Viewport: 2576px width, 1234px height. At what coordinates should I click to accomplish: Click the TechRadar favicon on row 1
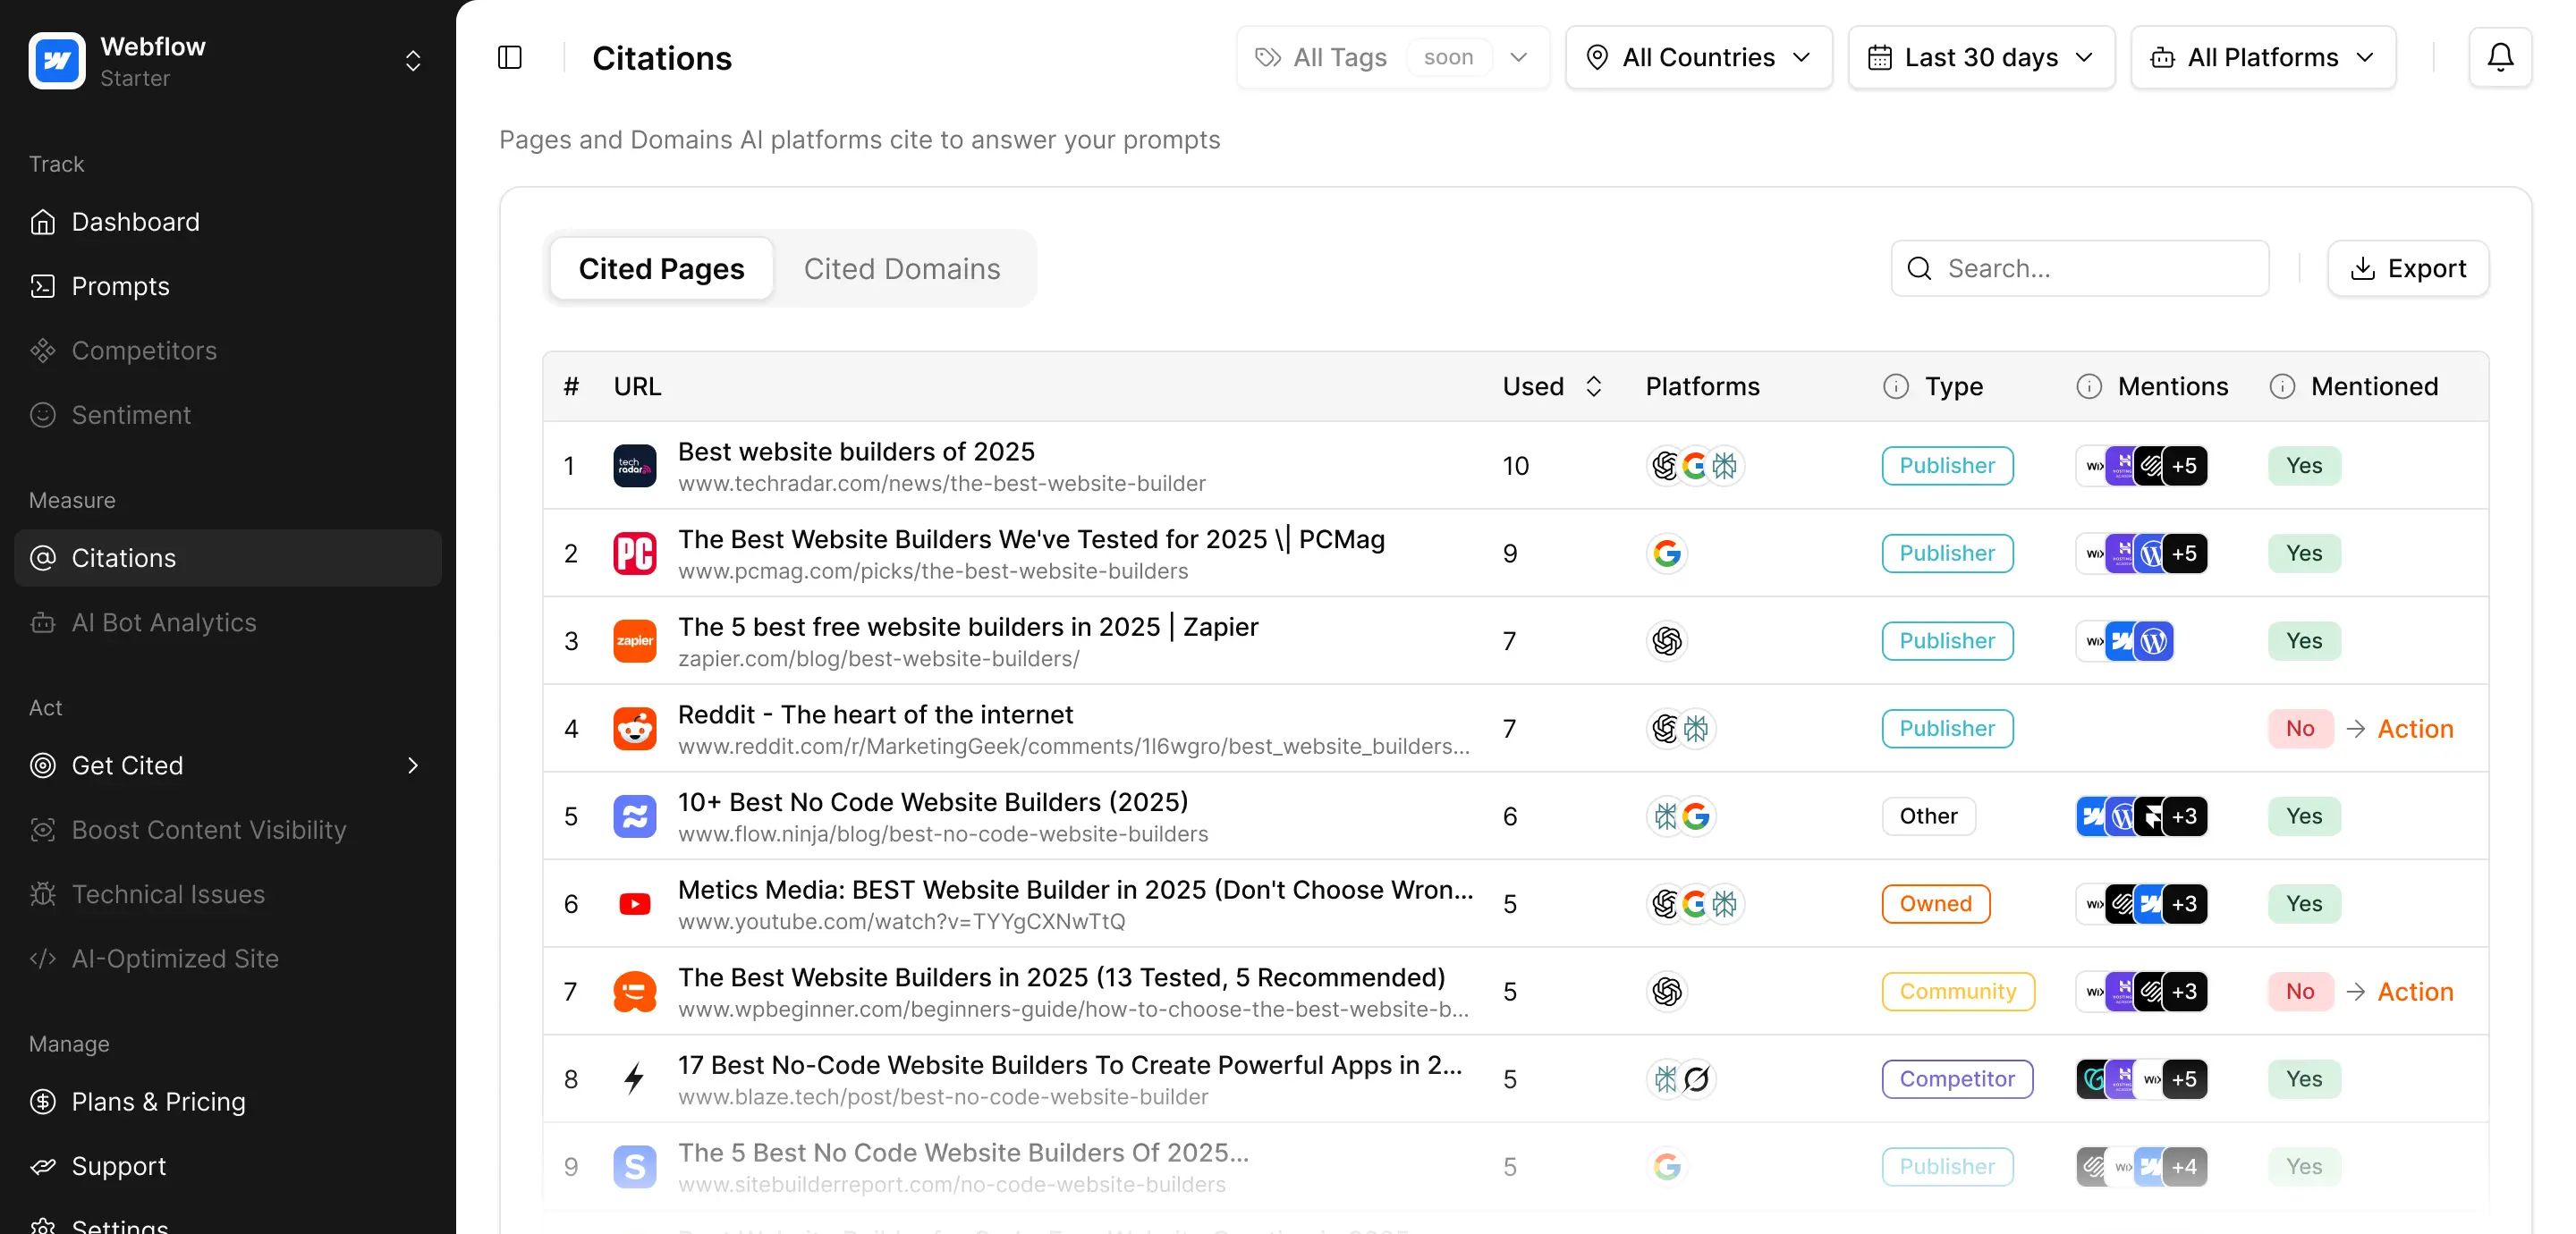(634, 465)
